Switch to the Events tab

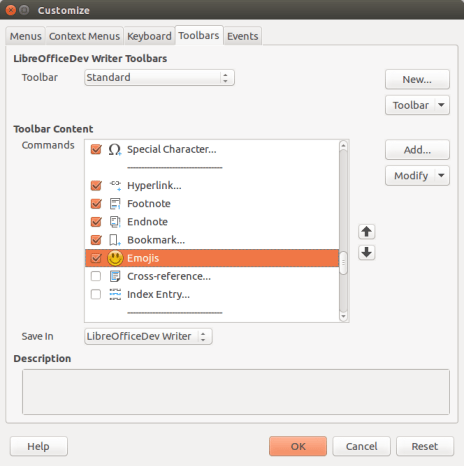click(x=243, y=36)
